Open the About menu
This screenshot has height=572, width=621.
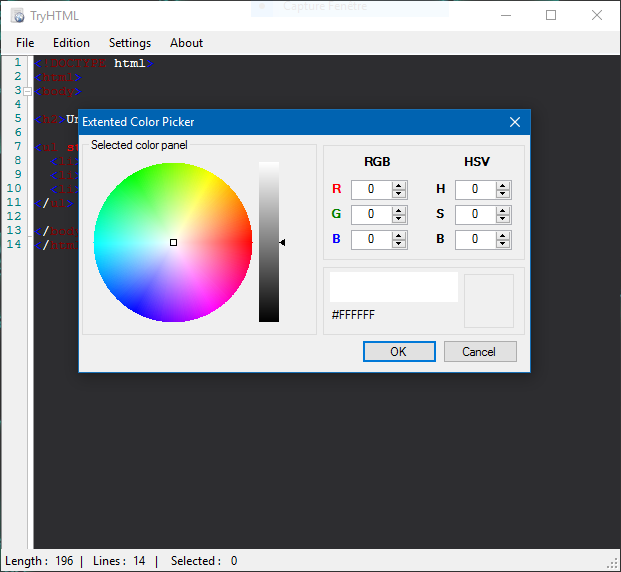click(x=186, y=43)
